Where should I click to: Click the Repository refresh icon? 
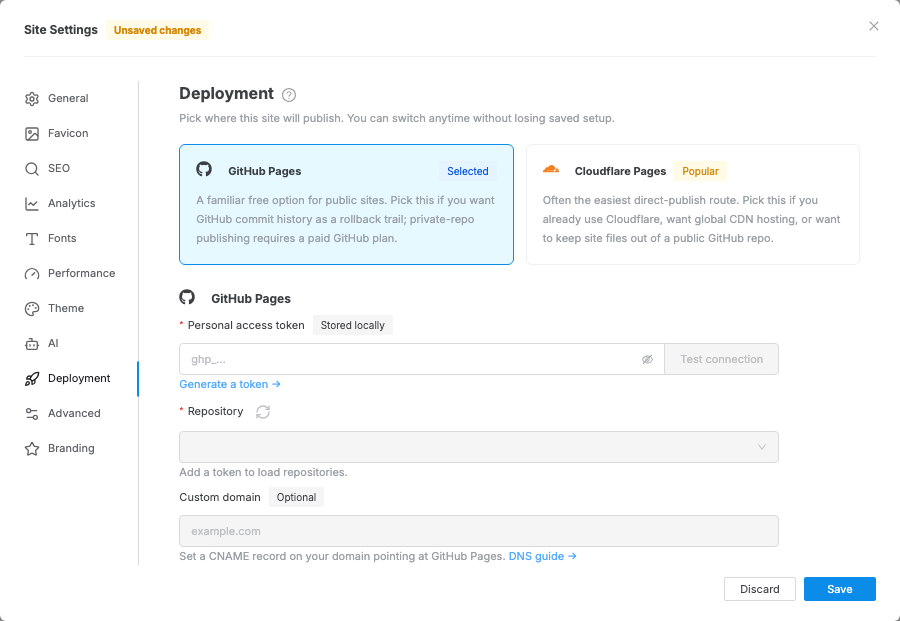[263, 412]
